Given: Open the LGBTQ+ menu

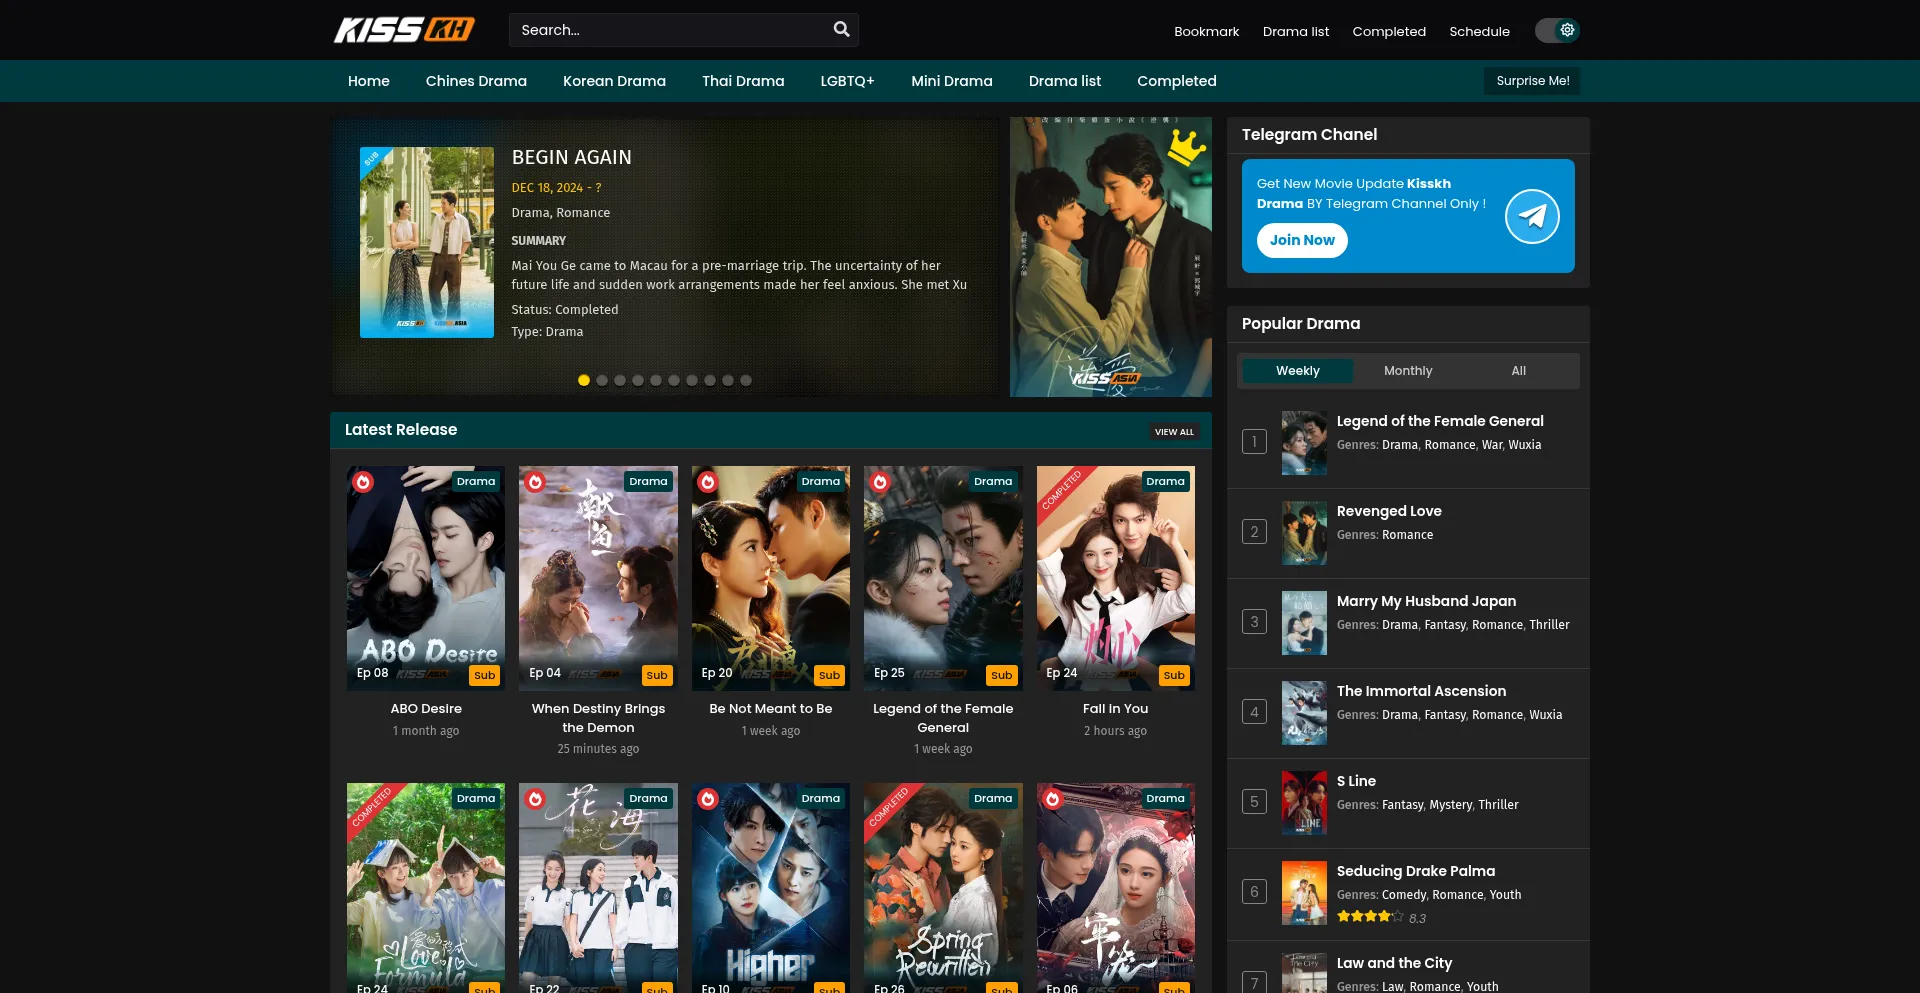Looking at the screenshot, I should [x=848, y=81].
